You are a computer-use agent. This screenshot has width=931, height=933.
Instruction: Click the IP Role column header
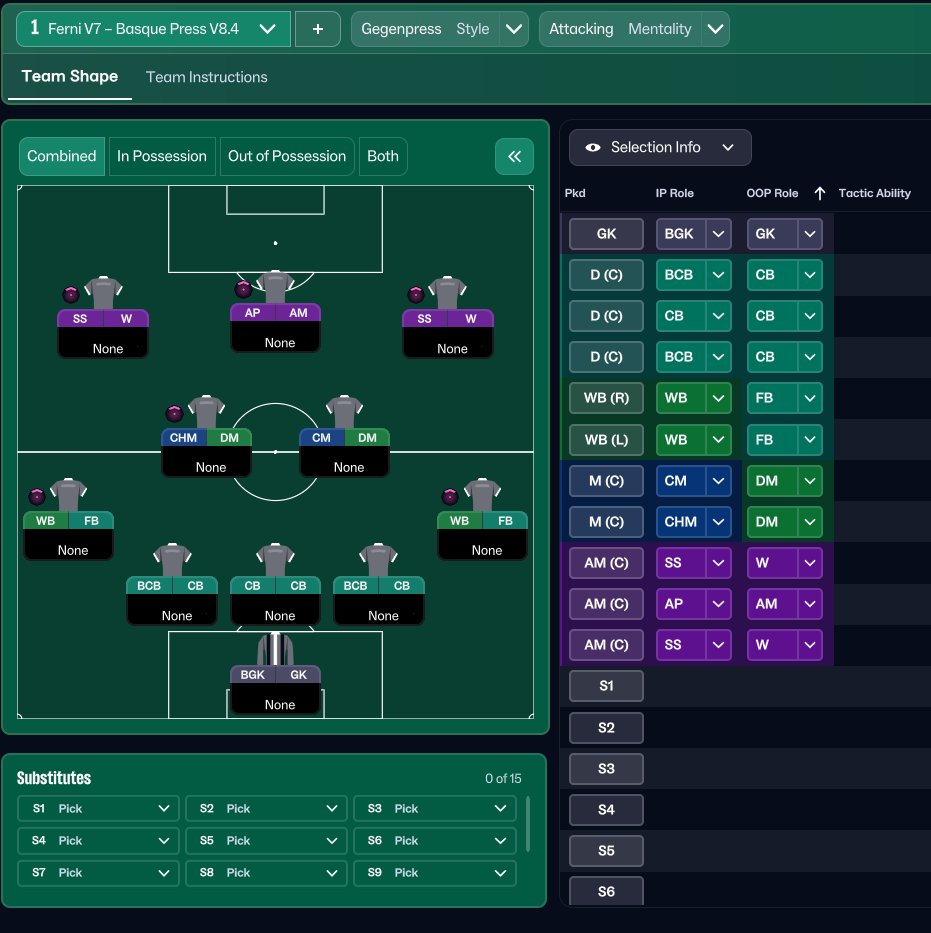[675, 193]
